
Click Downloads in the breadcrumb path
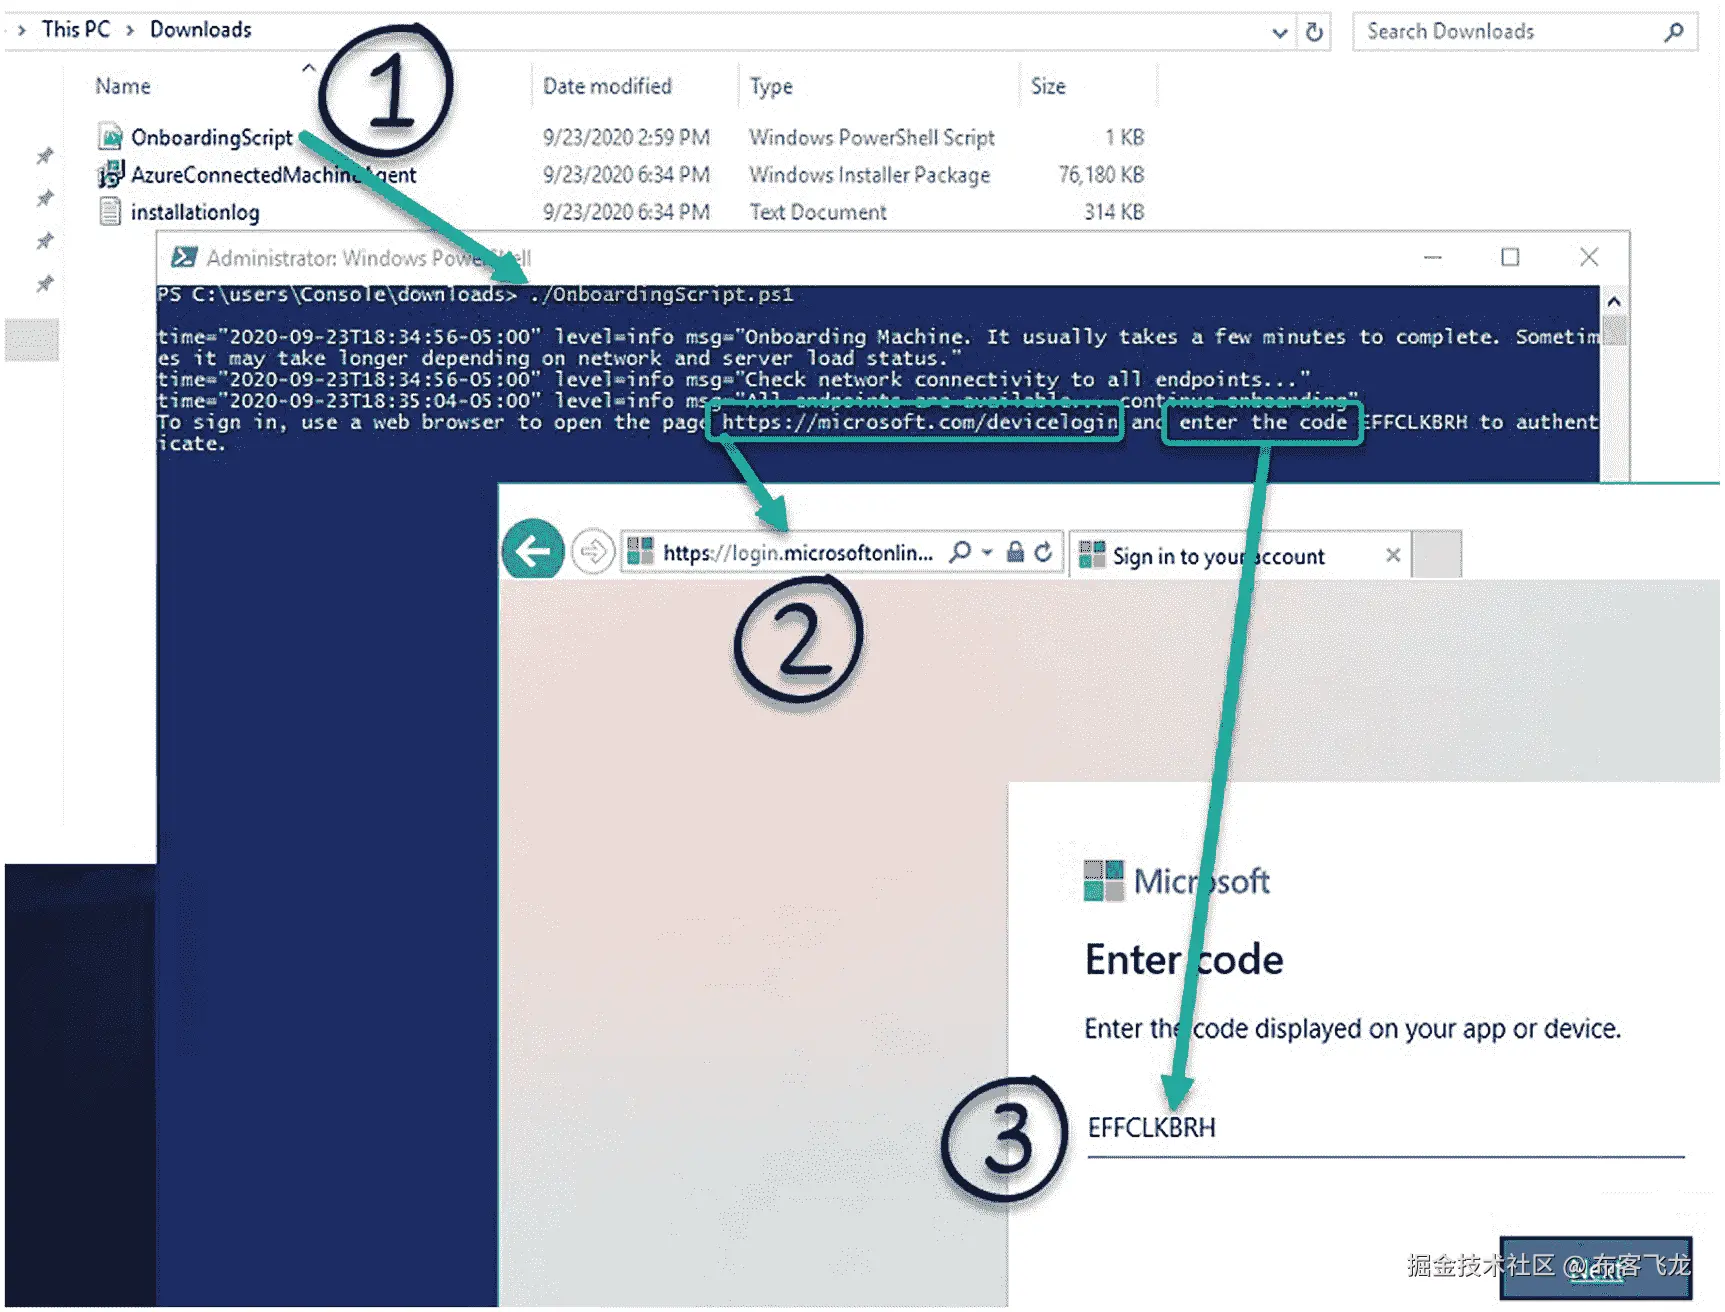[201, 30]
